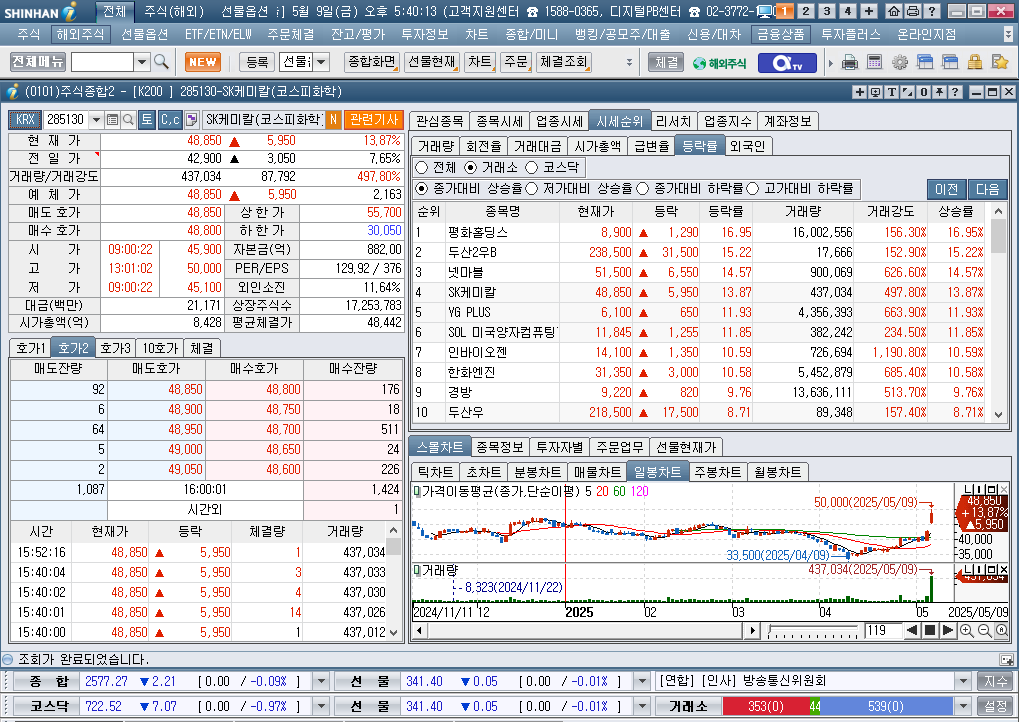Expand the menu bar overflow arrow
This screenshot has height=722, width=1019.
[1009, 34]
